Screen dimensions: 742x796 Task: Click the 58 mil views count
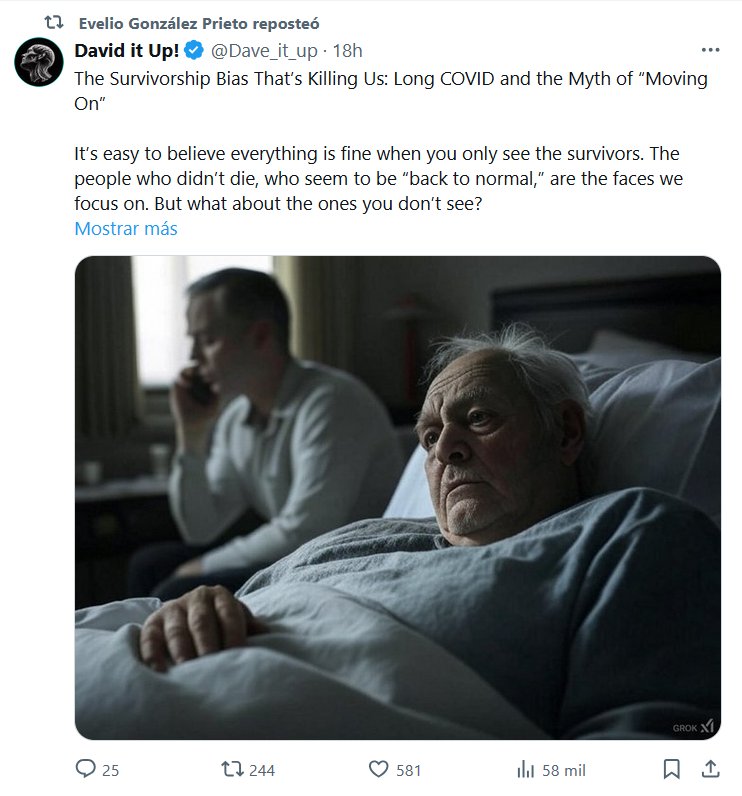pyautogui.click(x=564, y=770)
